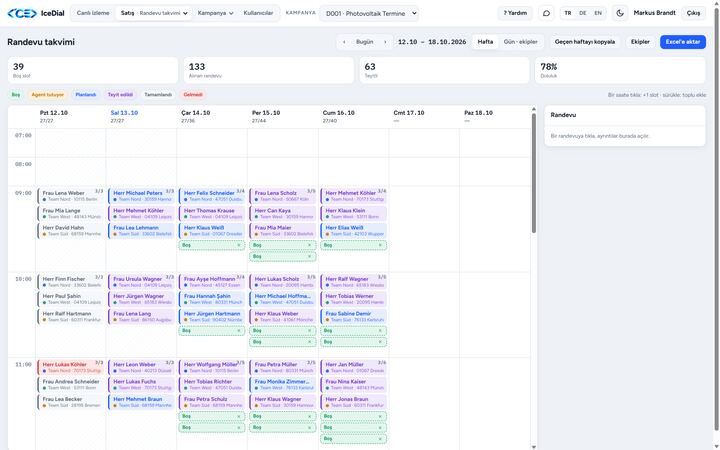
Task: Open Herr Jonas Braun appointment
Action: pos(354,402)
